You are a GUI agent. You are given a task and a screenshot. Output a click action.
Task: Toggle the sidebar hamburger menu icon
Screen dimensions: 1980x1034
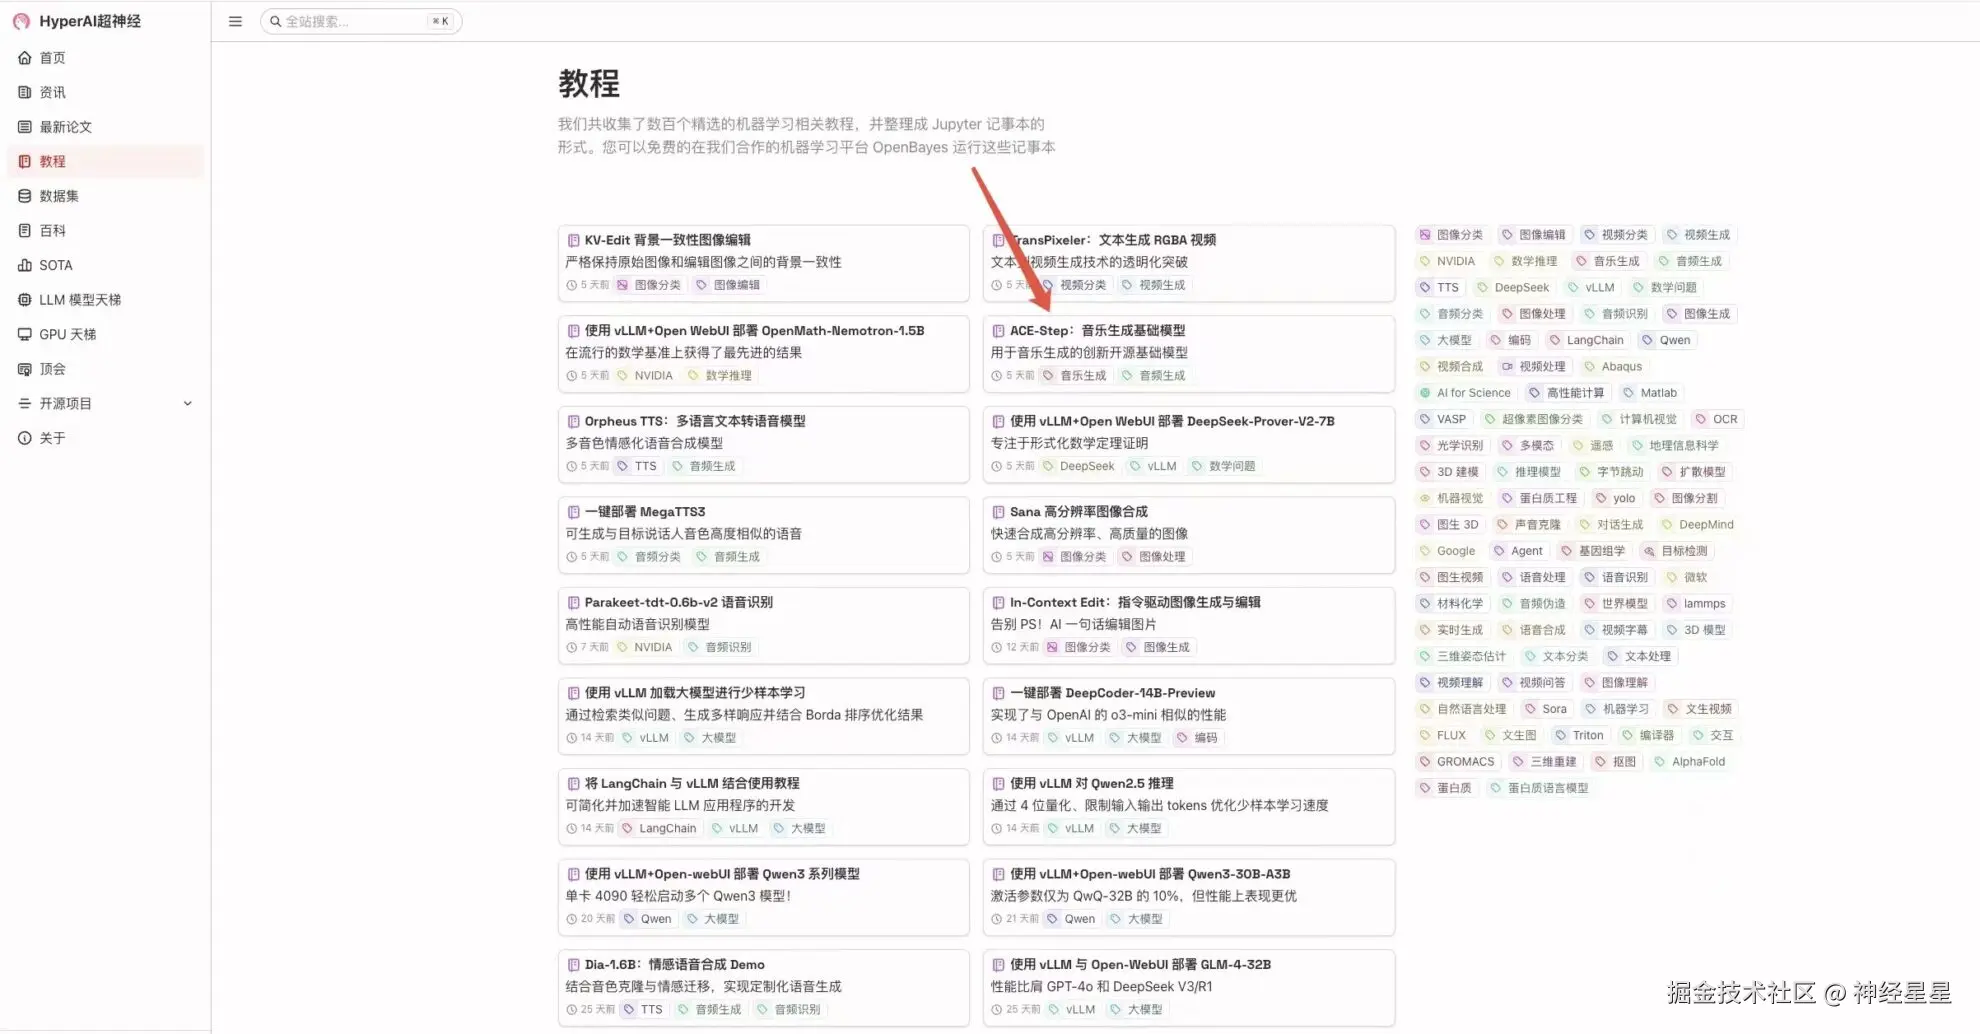(235, 21)
